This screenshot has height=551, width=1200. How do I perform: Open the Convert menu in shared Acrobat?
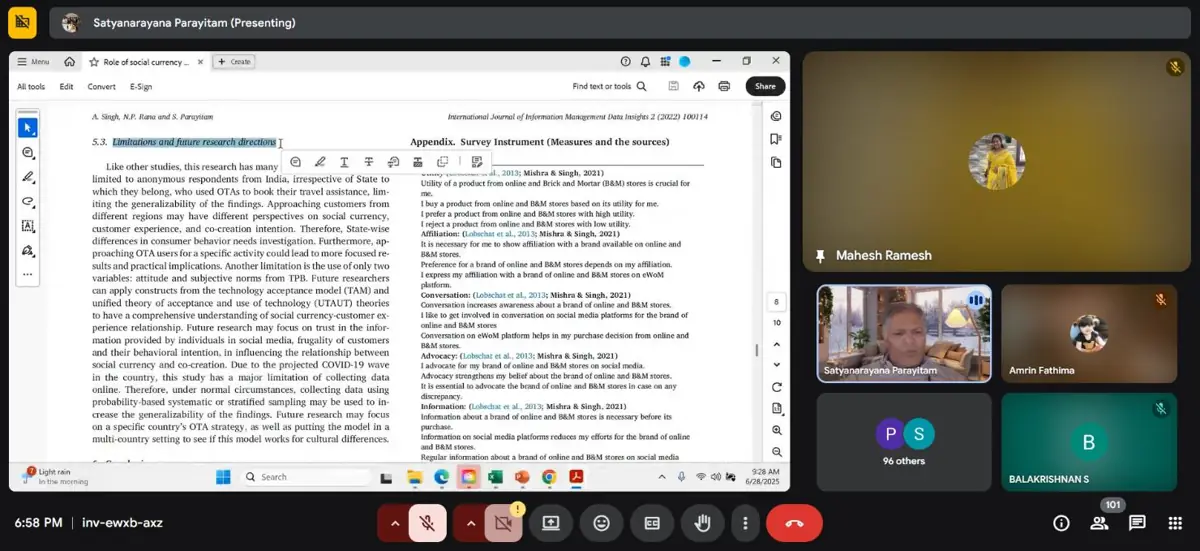pos(101,86)
